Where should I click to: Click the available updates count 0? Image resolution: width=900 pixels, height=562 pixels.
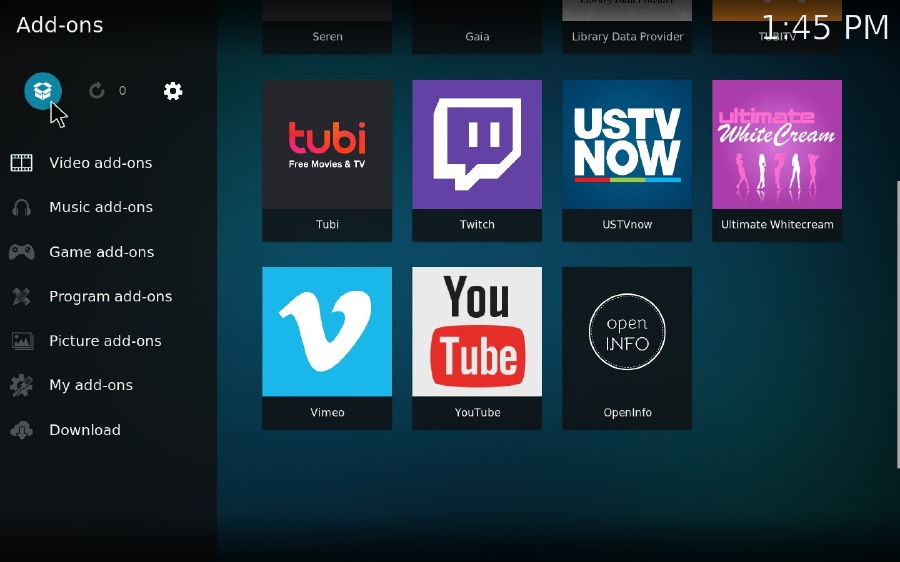click(122, 91)
